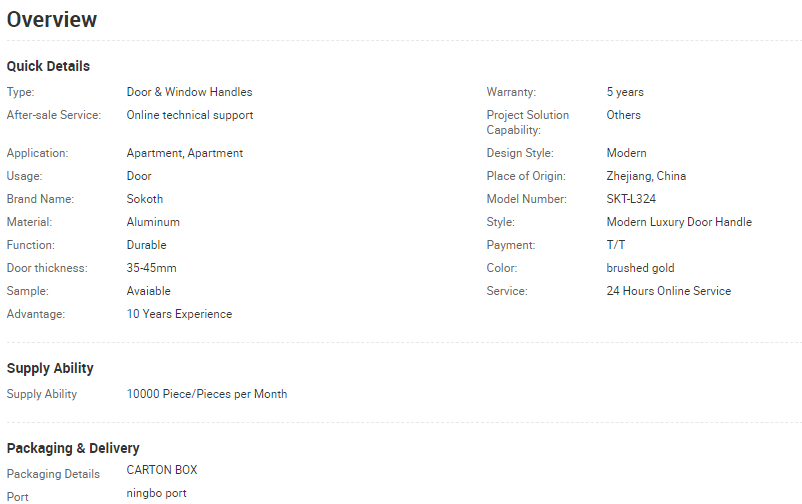Select the 10000 Piece/Pieces per Month value
The image size is (802, 504).
point(207,394)
